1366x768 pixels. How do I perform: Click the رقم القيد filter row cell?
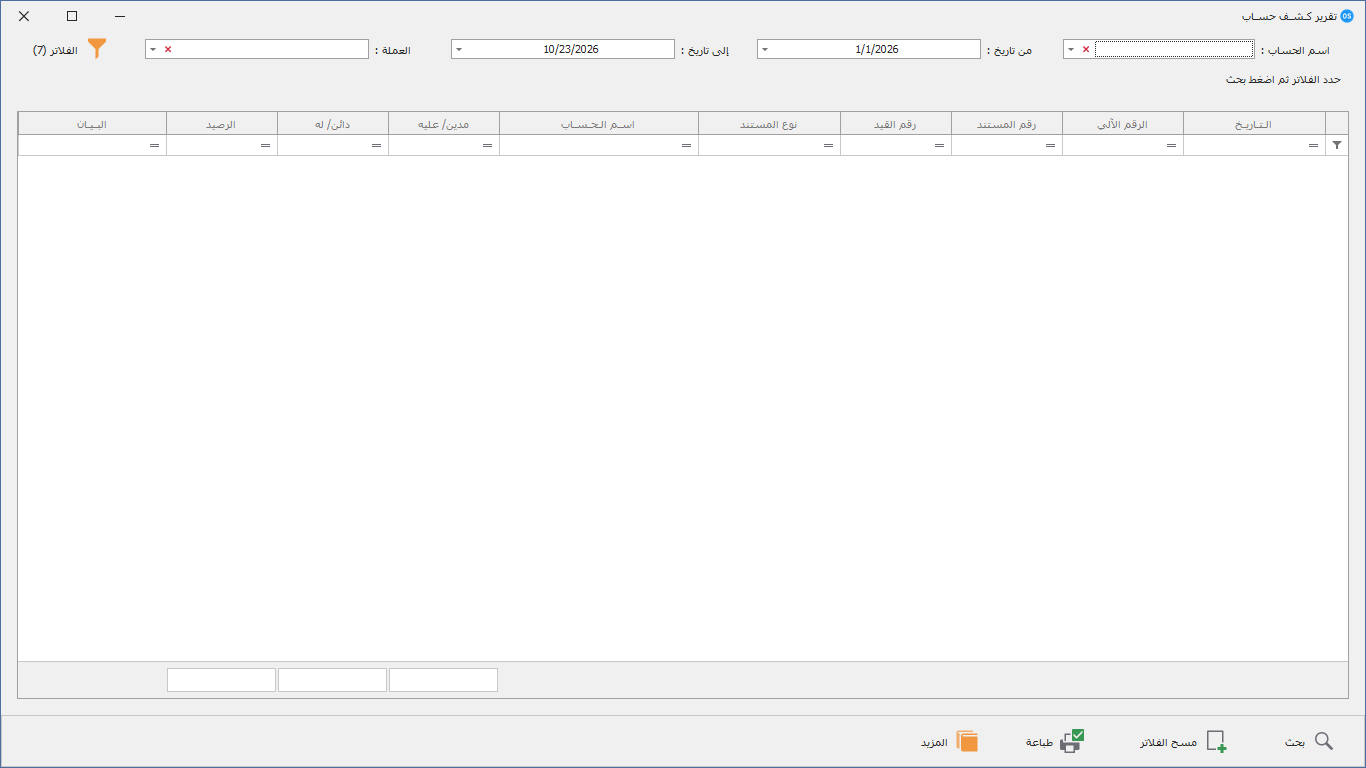coord(896,146)
